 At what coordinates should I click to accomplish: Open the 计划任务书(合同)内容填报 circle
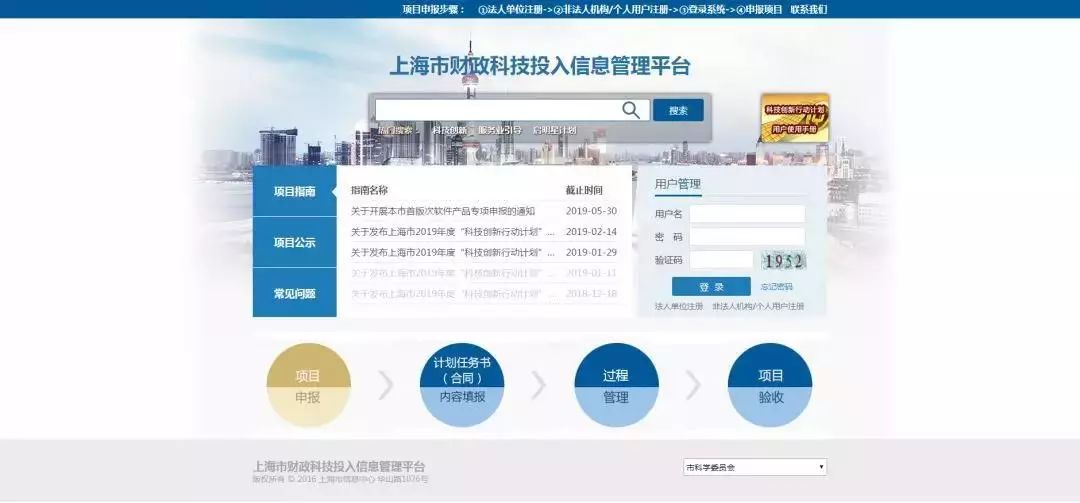click(x=462, y=385)
